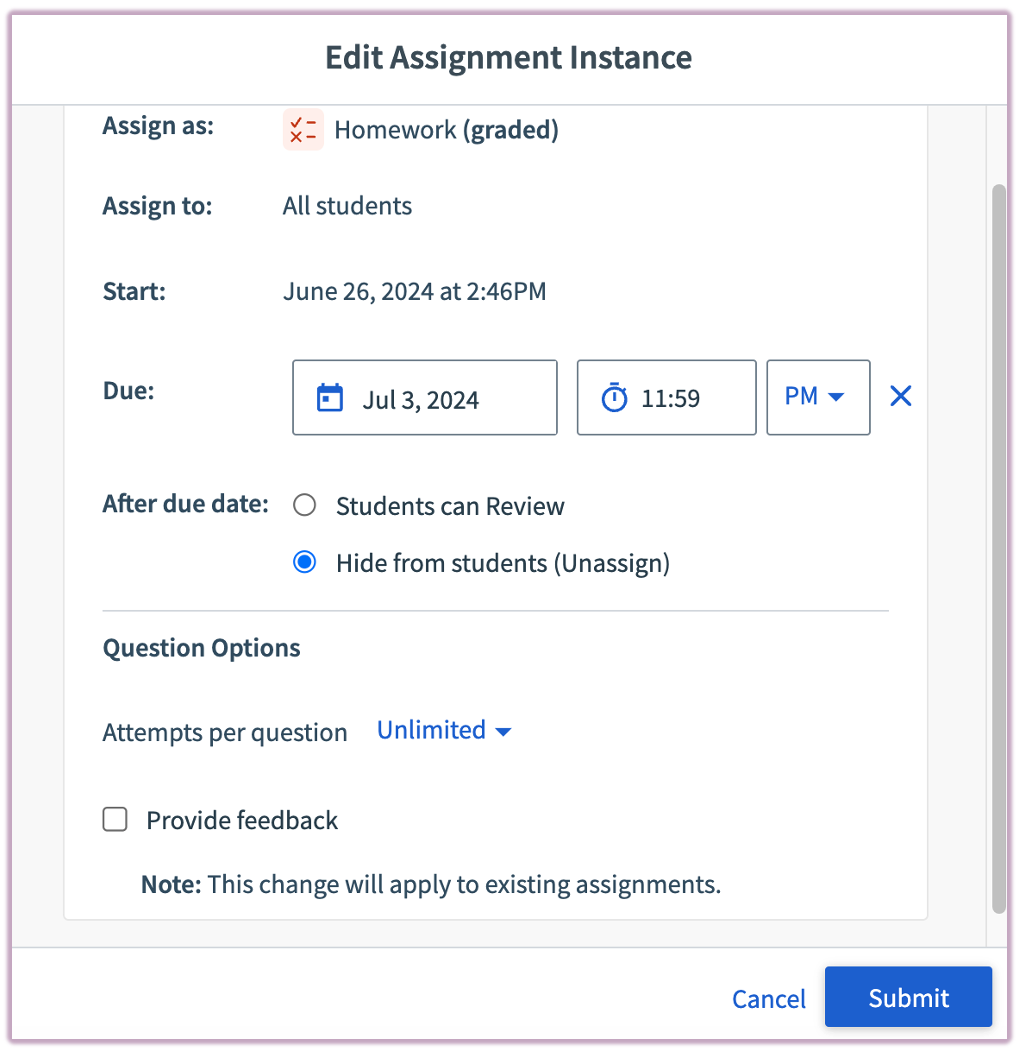Click the Jul 3, 2024 date field
The width and height of the screenshot is (1018, 1052).
(424, 396)
